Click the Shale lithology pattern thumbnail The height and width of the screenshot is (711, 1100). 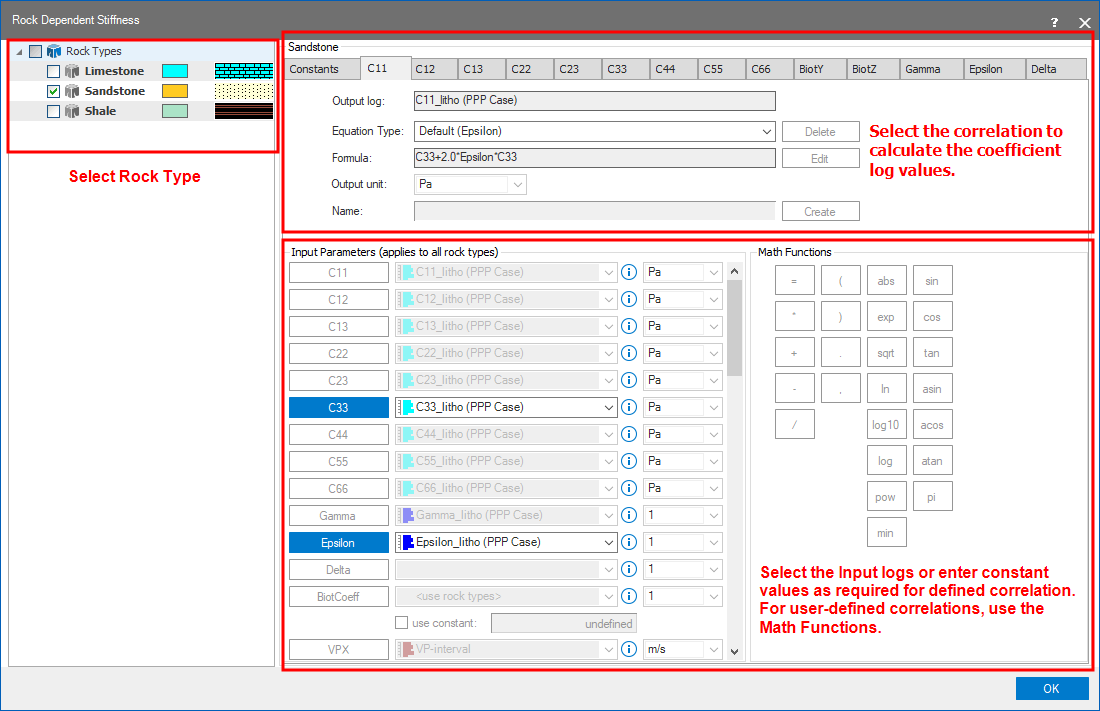click(x=243, y=111)
